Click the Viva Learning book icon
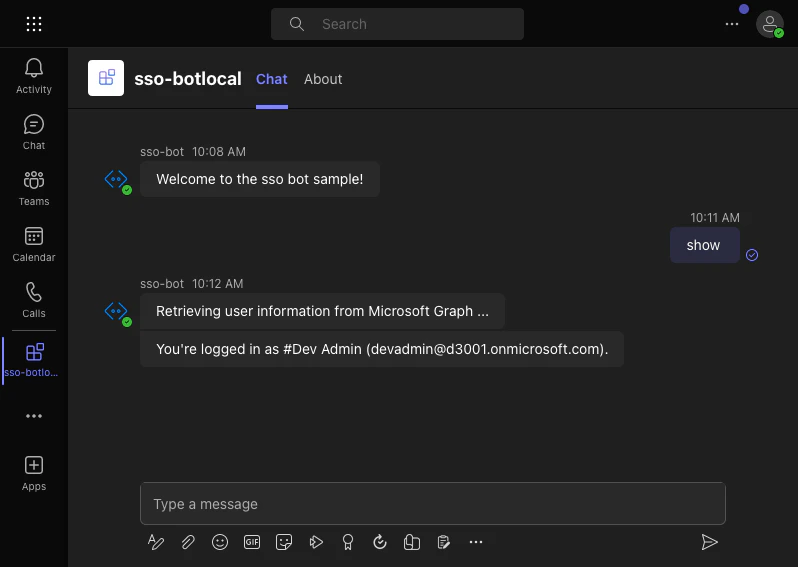The height and width of the screenshot is (567, 798). pyautogui.click(x=412, y=542)
